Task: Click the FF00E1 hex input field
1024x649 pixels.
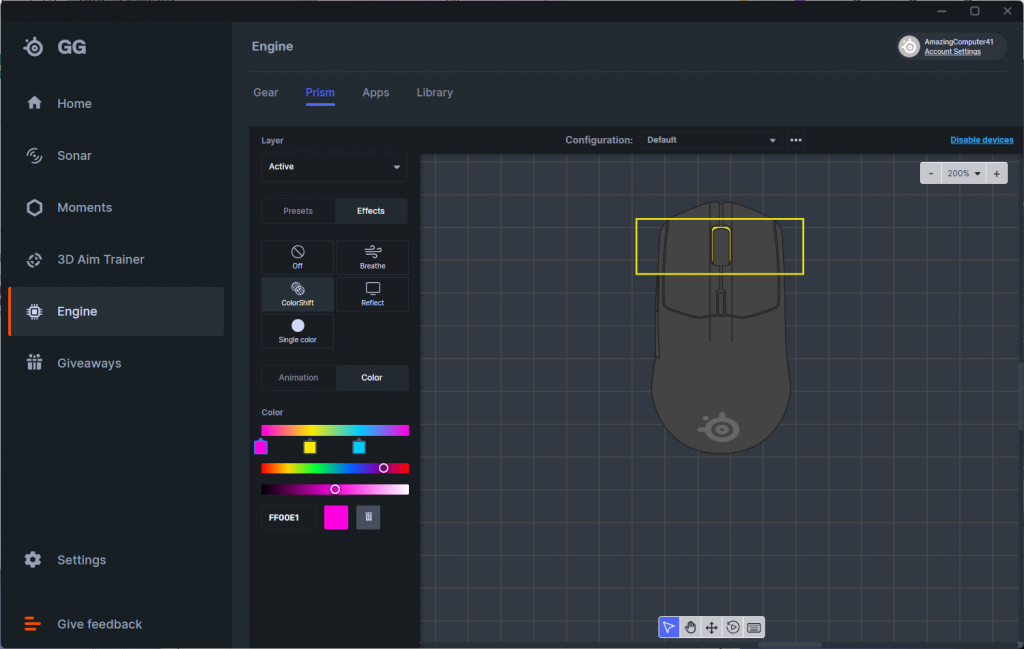Action: [288, 517]
